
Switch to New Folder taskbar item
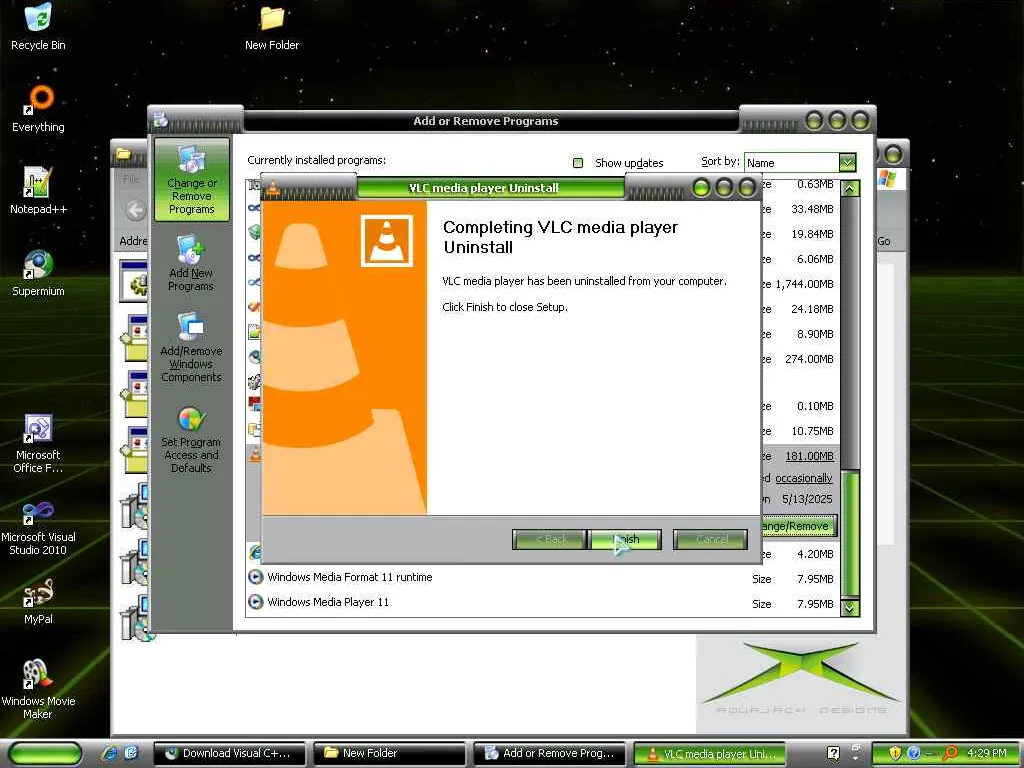tap(390, 754)
